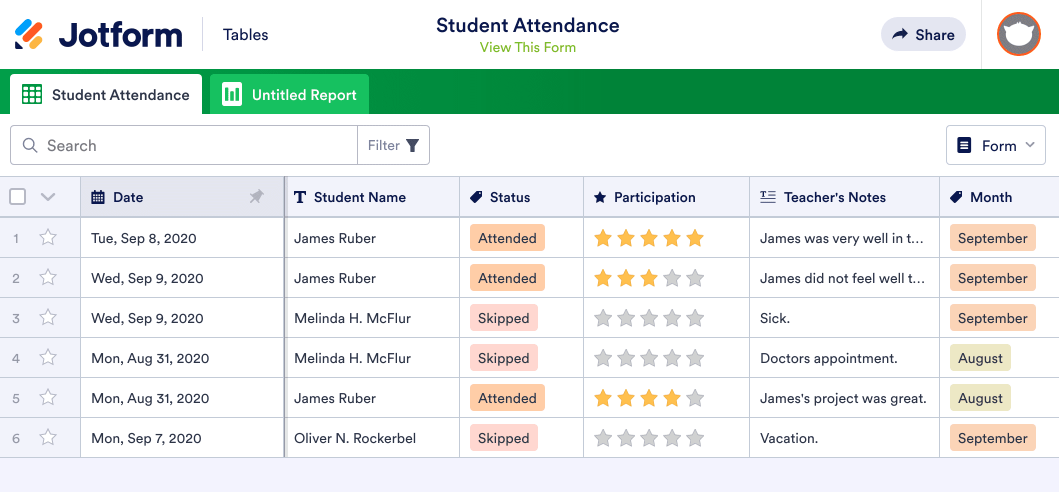Open the Tables menu in header

[246, 35]
